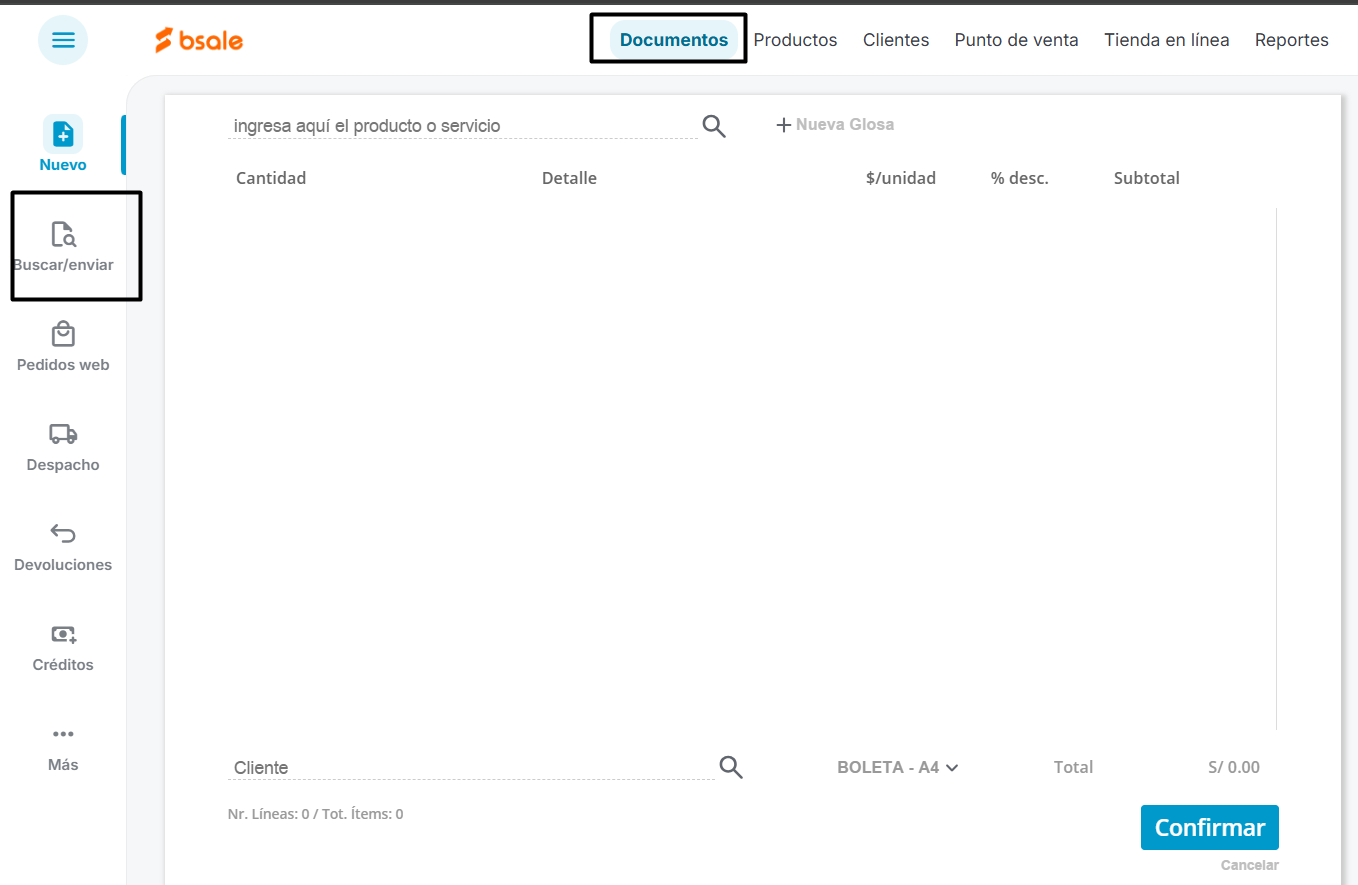The width and height of the screenshot is (1358, 885).
Task: Select the Nuevo document icon
Action: 63,133
